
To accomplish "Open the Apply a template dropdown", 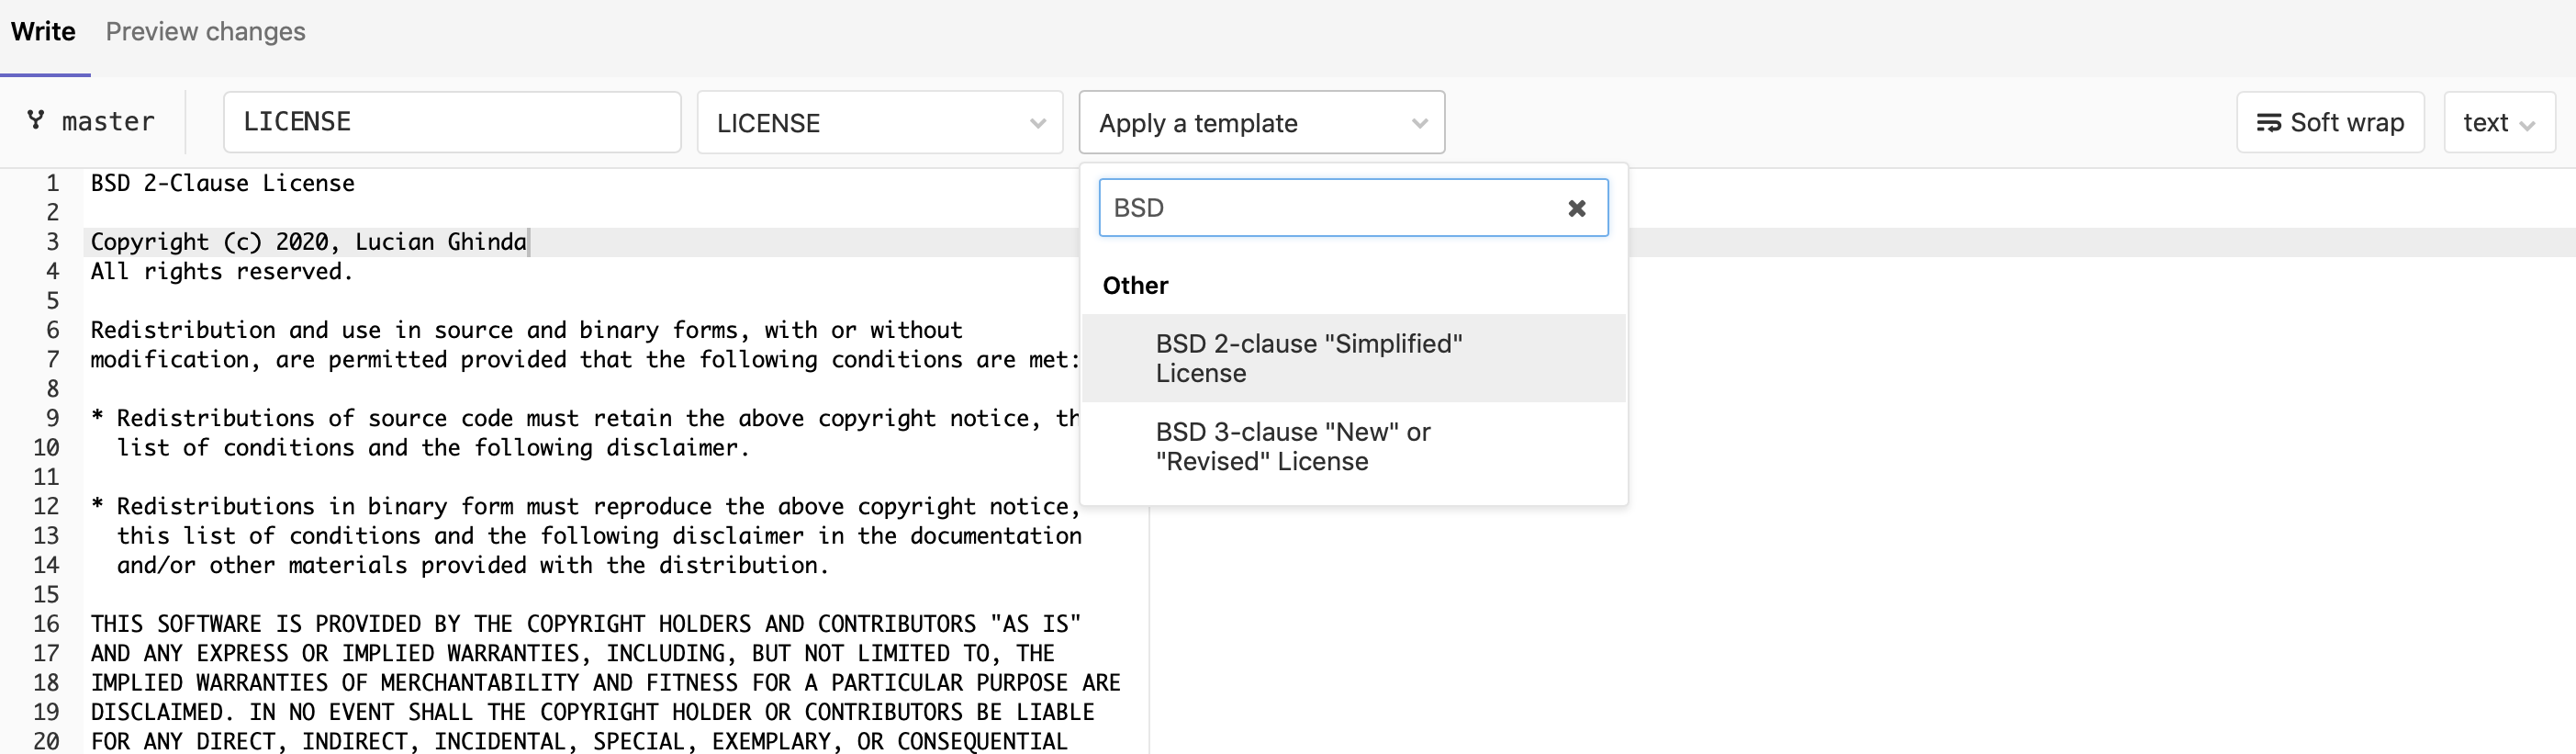I will [x=1261, y=122].
